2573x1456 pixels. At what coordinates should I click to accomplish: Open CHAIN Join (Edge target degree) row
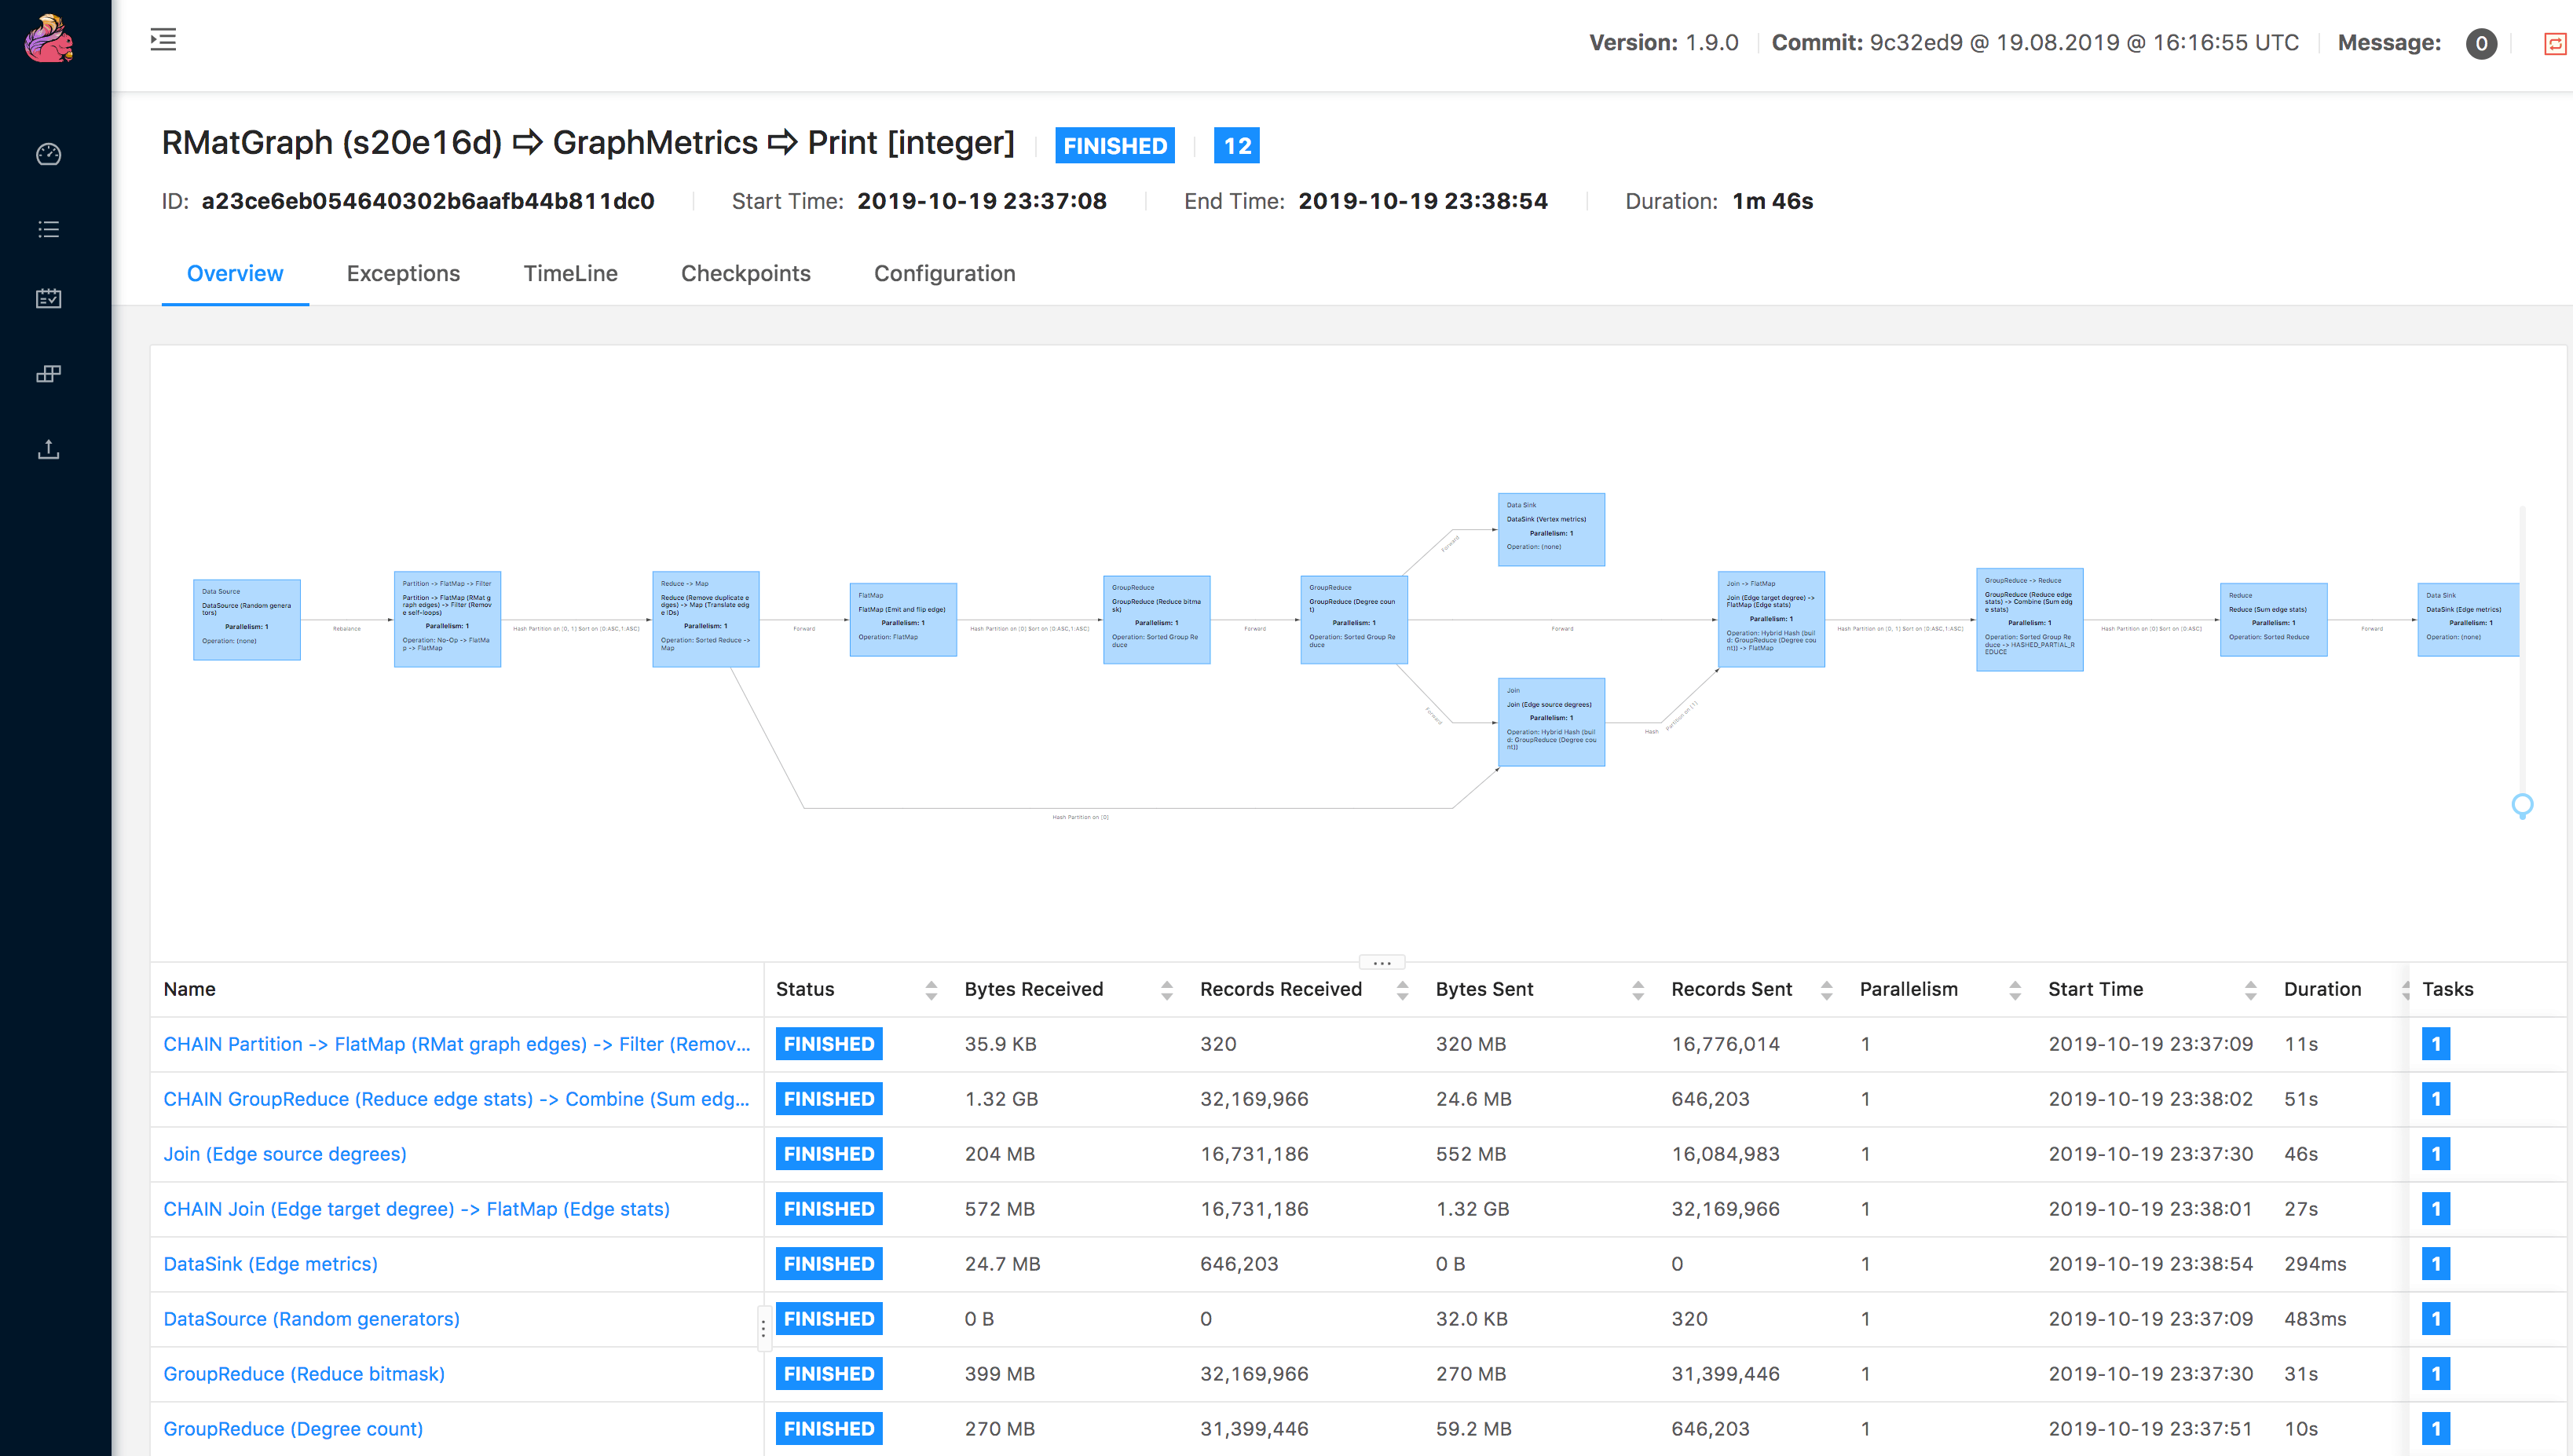pos(416,1209)
